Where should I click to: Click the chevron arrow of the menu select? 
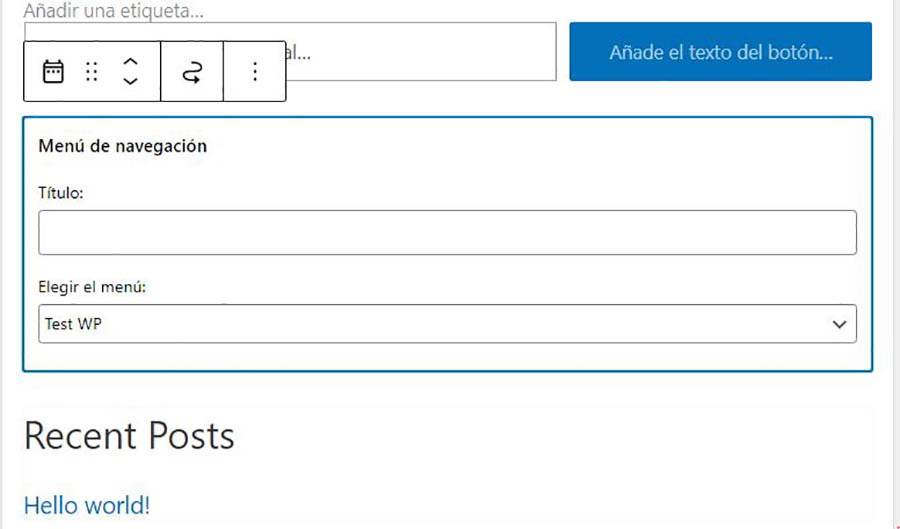(x=838, y=324)
